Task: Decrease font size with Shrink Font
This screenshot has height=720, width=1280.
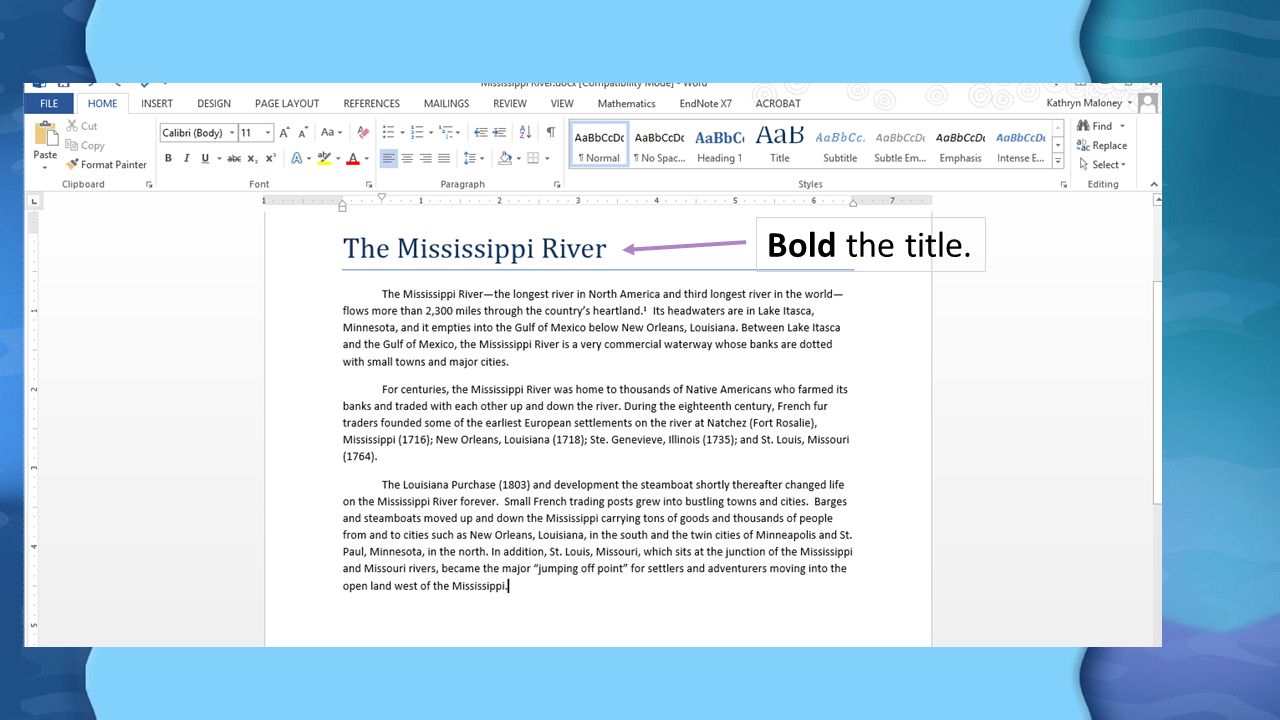Action: click(x=302, y=132)
